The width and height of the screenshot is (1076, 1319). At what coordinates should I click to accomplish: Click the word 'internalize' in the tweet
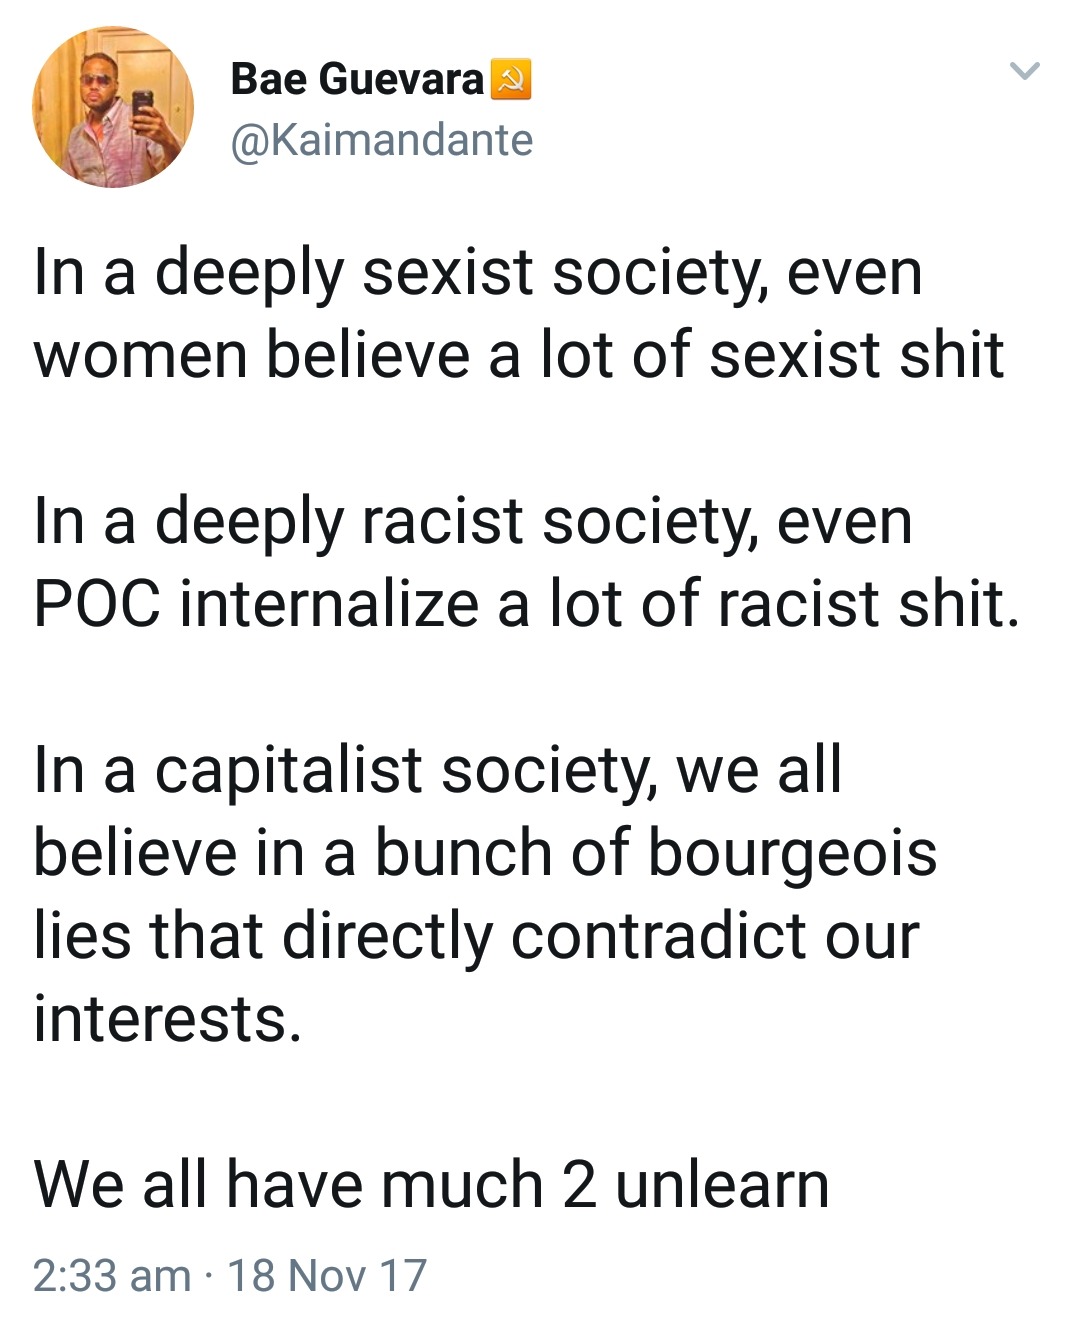[x=329, y=604]
